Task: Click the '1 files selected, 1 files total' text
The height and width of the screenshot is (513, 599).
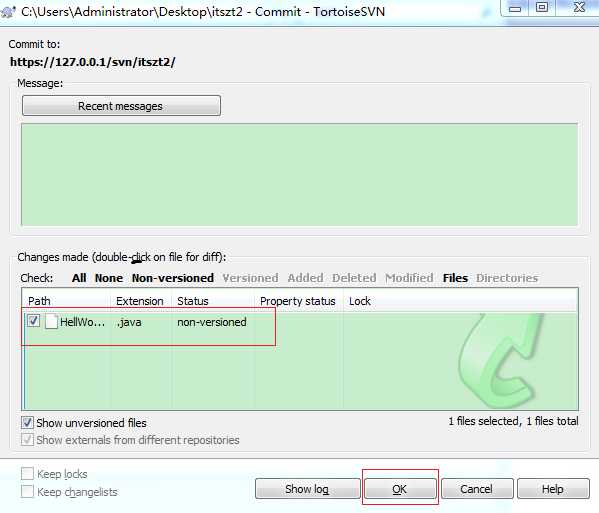Action: click(513, 421)
